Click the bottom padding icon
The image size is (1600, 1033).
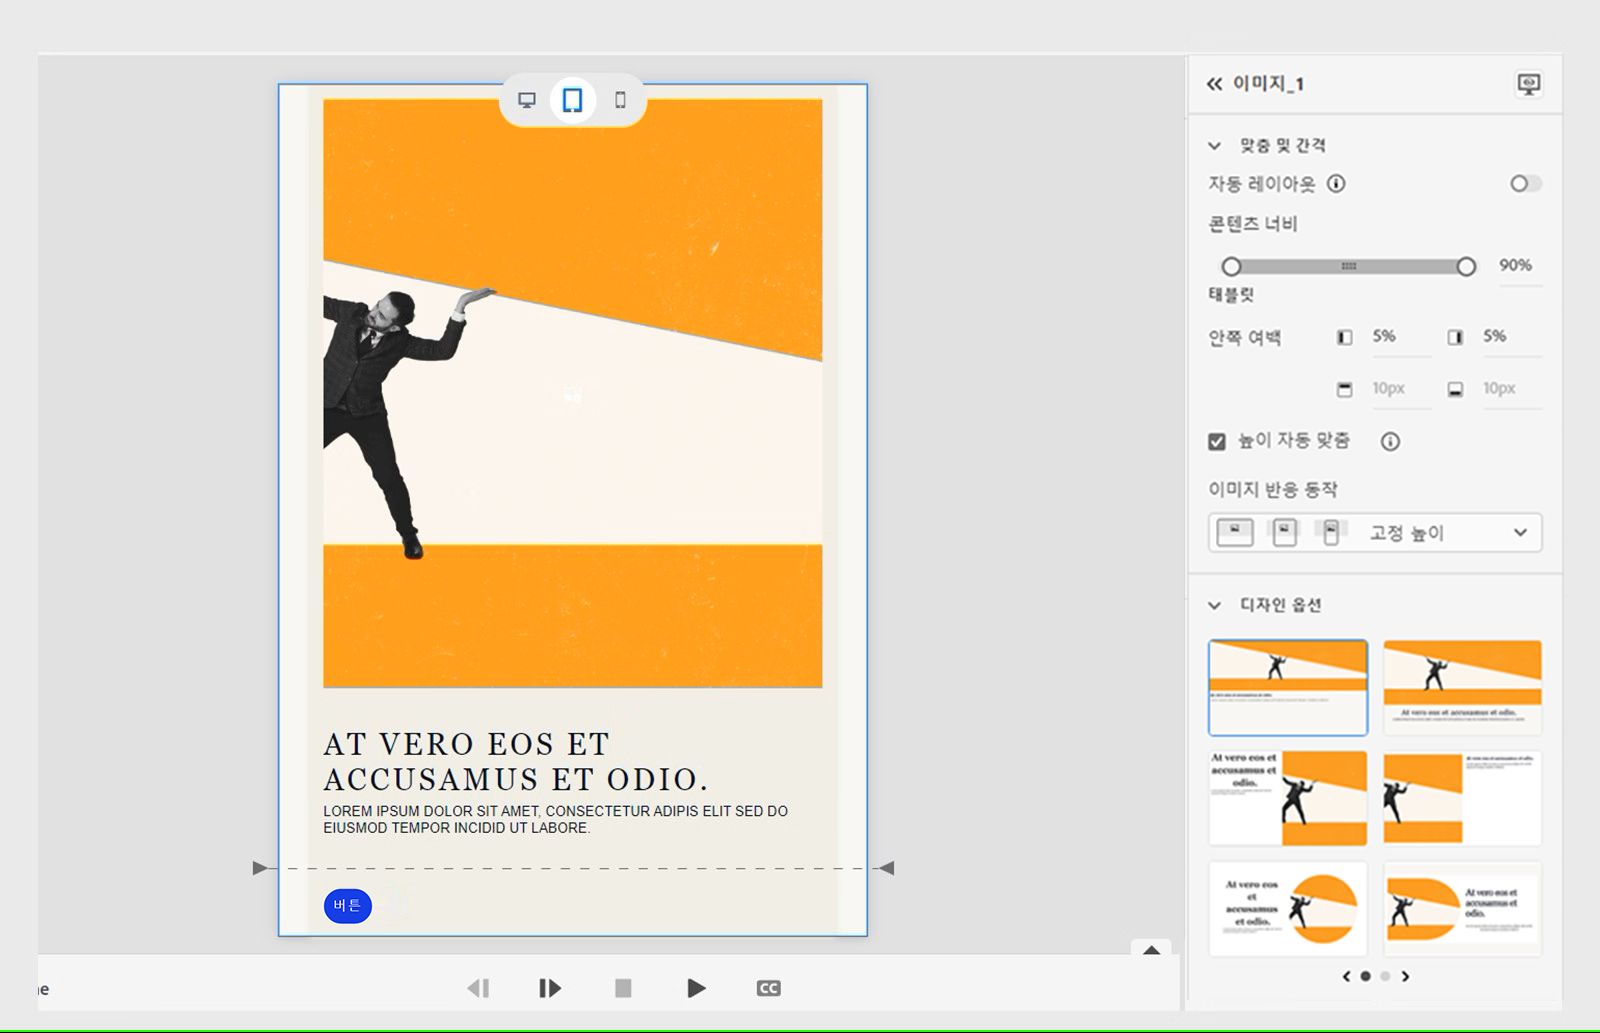[x=1455, y=389]
